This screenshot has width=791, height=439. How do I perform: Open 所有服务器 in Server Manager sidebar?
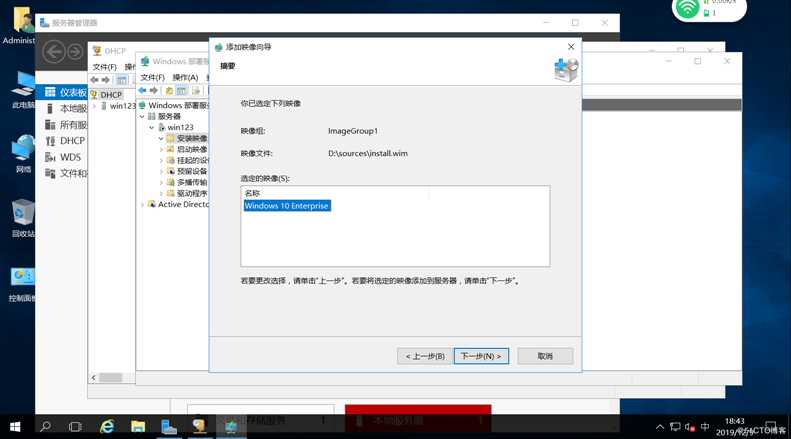pyautogui.click(x=66, y=125)
